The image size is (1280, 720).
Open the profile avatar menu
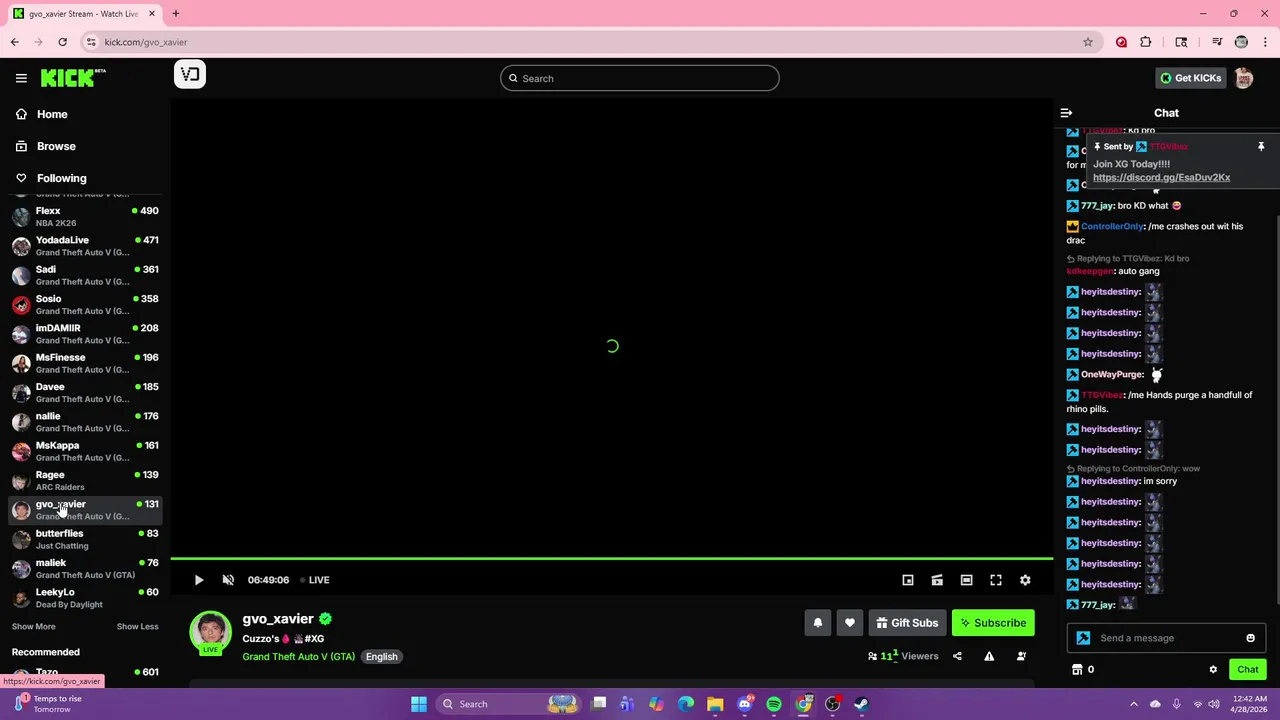pyautogui.click(x=1243, y=78)
